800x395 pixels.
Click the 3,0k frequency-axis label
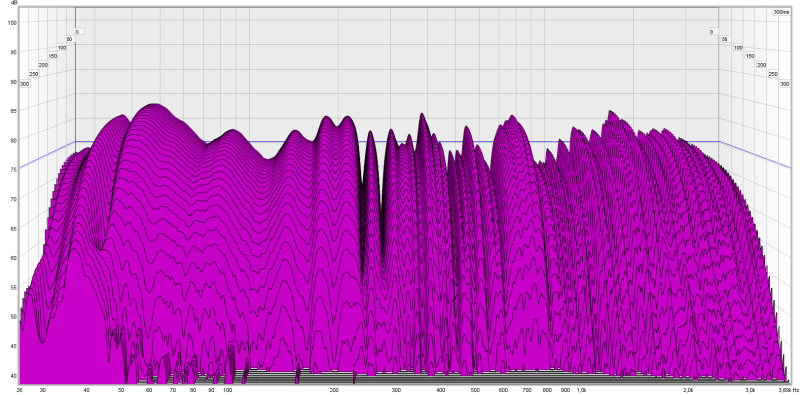click(x=751, y=390)
